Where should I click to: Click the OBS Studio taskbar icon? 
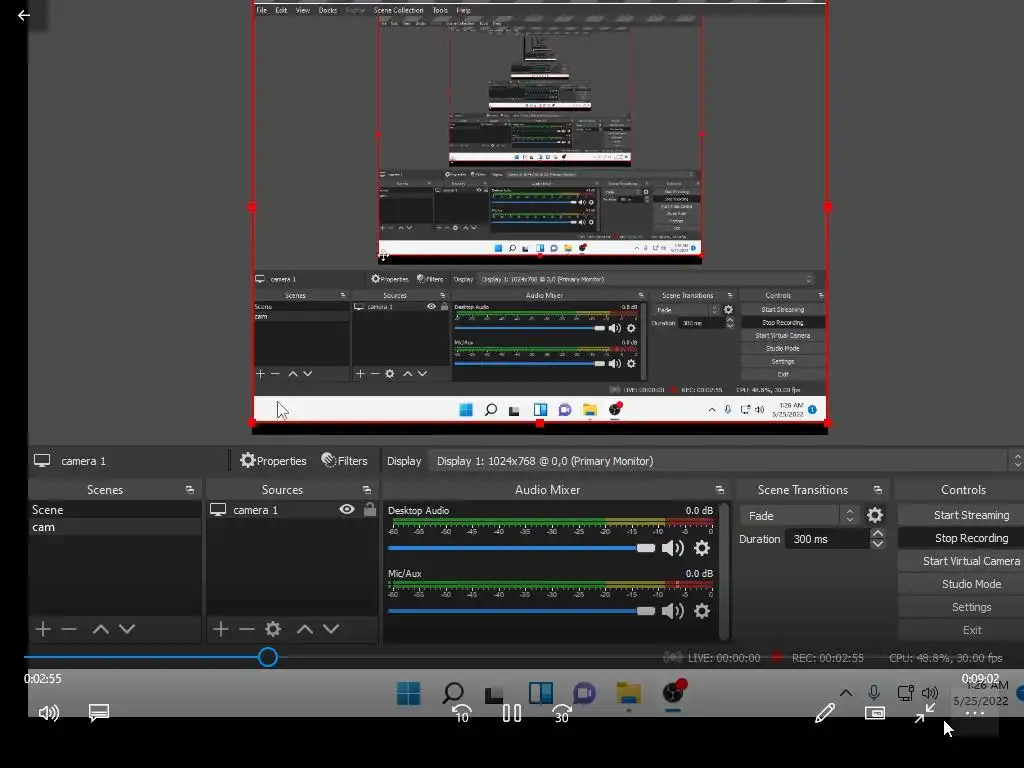click(673, 692)
